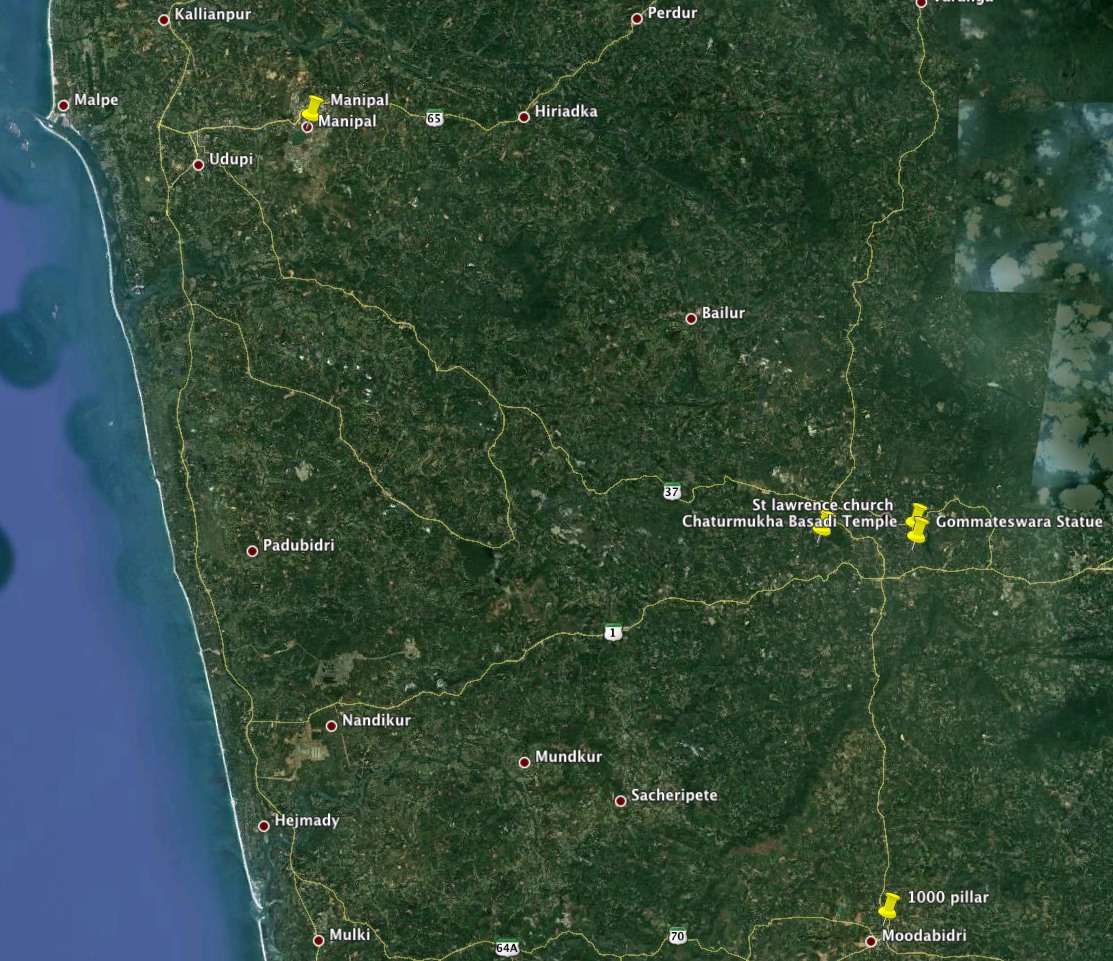Click the route 65 highway shield
Screen dimensions: 1113x961
click(434, 118)
